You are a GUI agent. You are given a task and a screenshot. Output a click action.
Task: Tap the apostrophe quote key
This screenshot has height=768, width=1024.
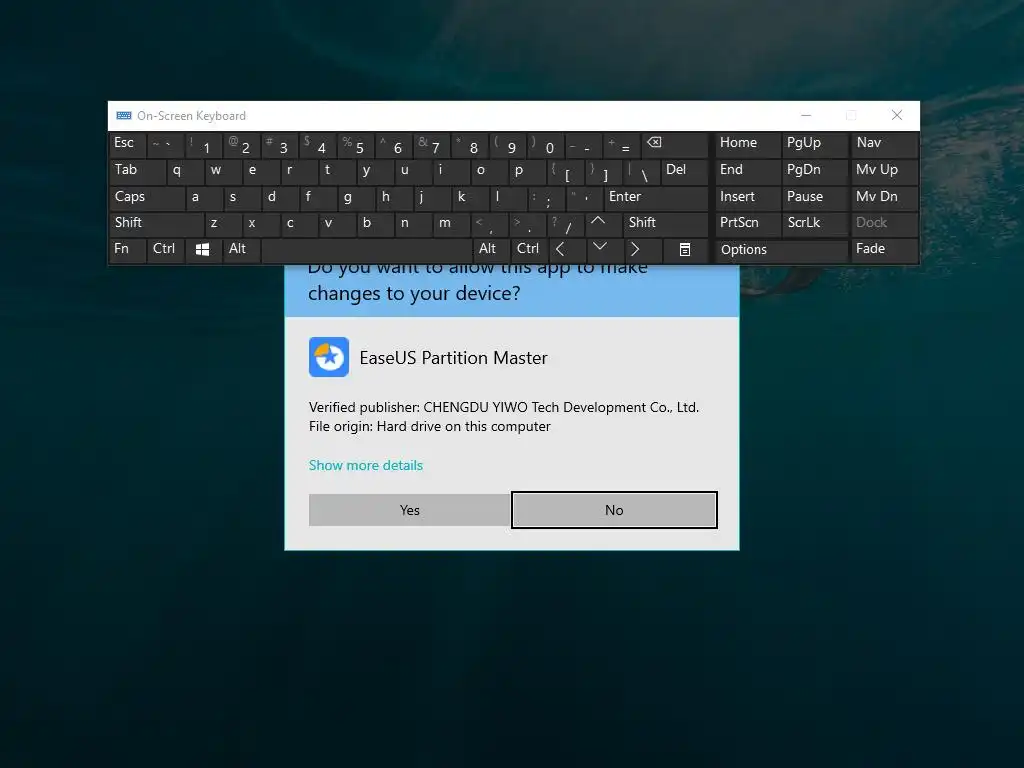click(x=584, y=198)
